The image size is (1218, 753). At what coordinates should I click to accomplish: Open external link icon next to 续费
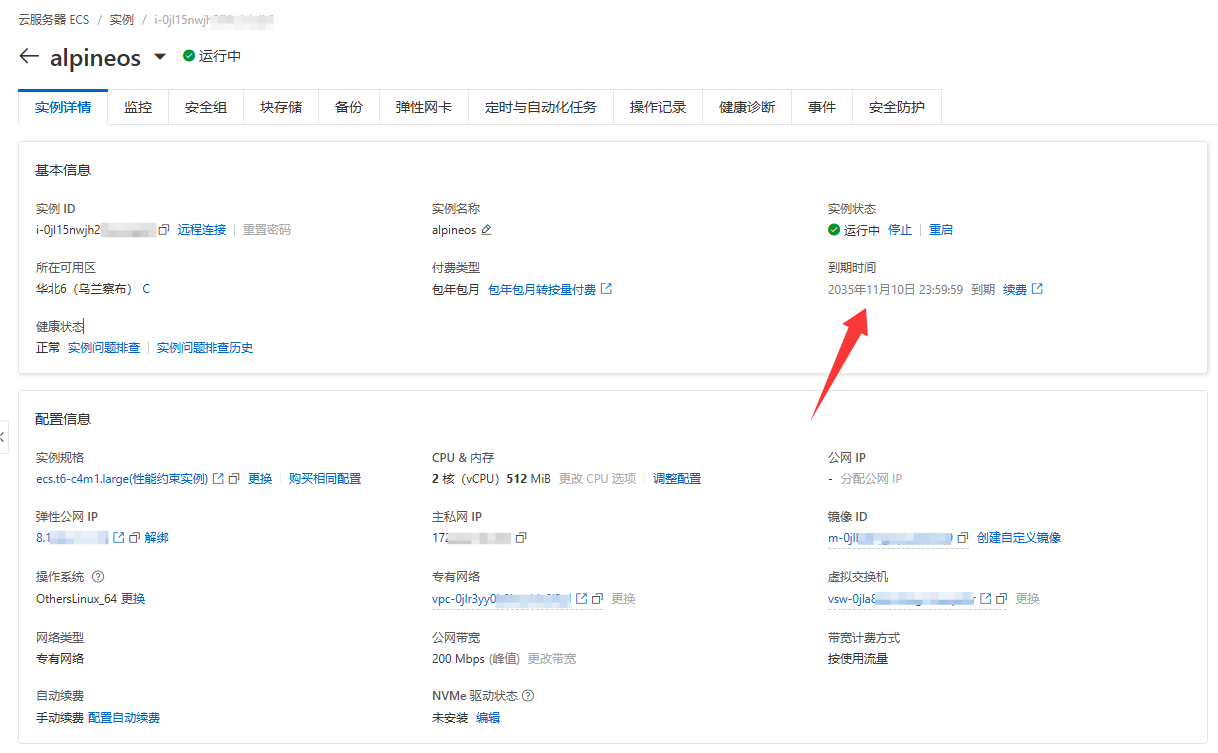tap(1037, 289)
